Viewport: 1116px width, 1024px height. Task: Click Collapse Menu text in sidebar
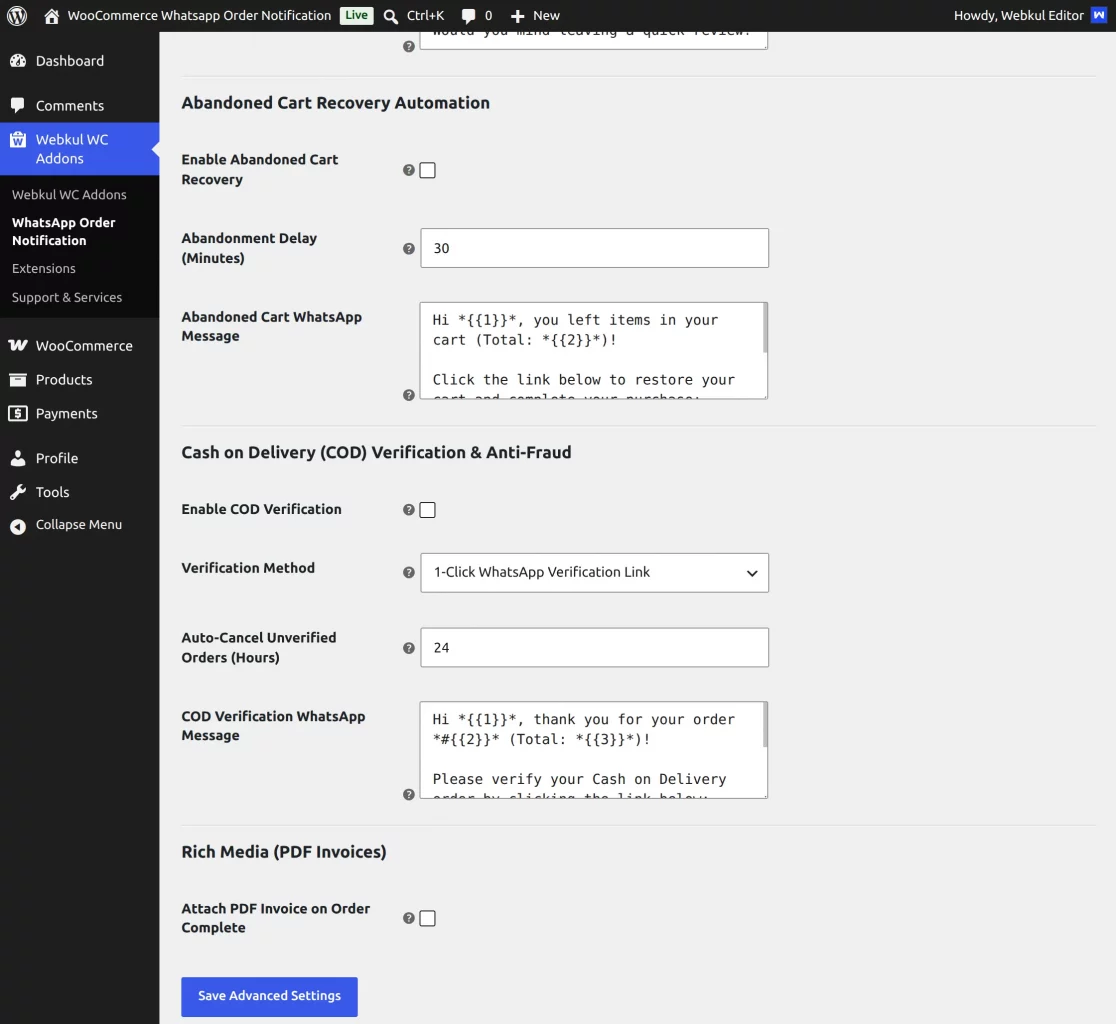click(x=79, y=524)
